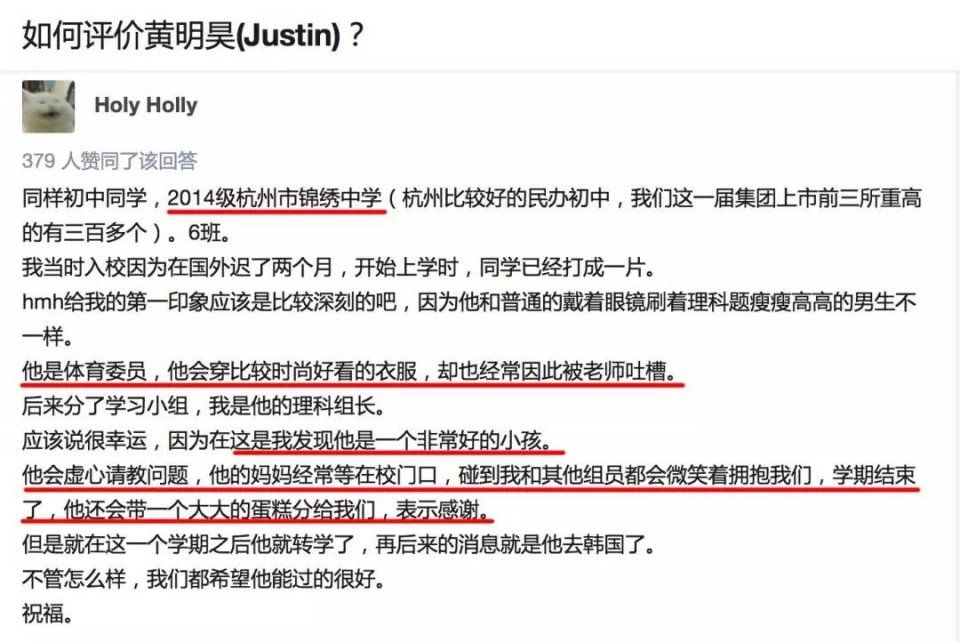Click the text 6班 in the answer
The image size is (960, 642).
point(209,233)
